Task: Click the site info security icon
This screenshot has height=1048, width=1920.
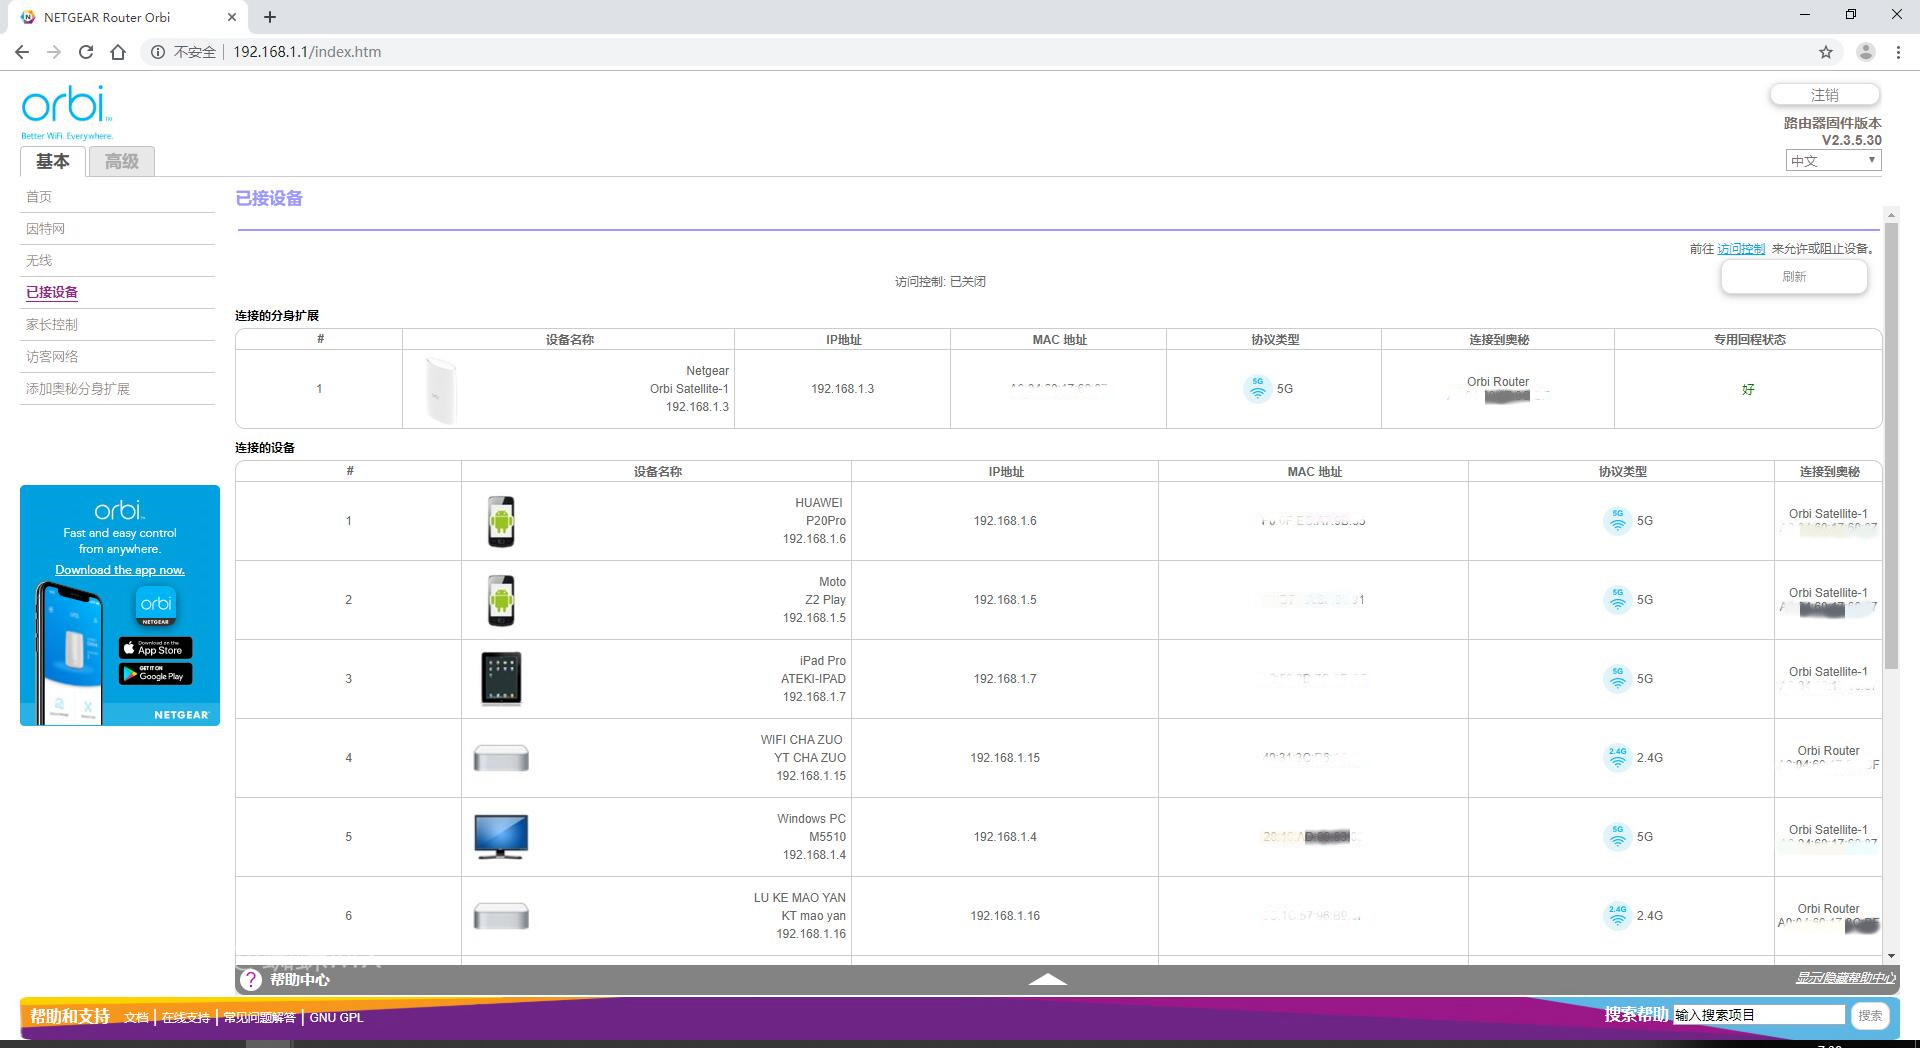Action: click(158, 52)
